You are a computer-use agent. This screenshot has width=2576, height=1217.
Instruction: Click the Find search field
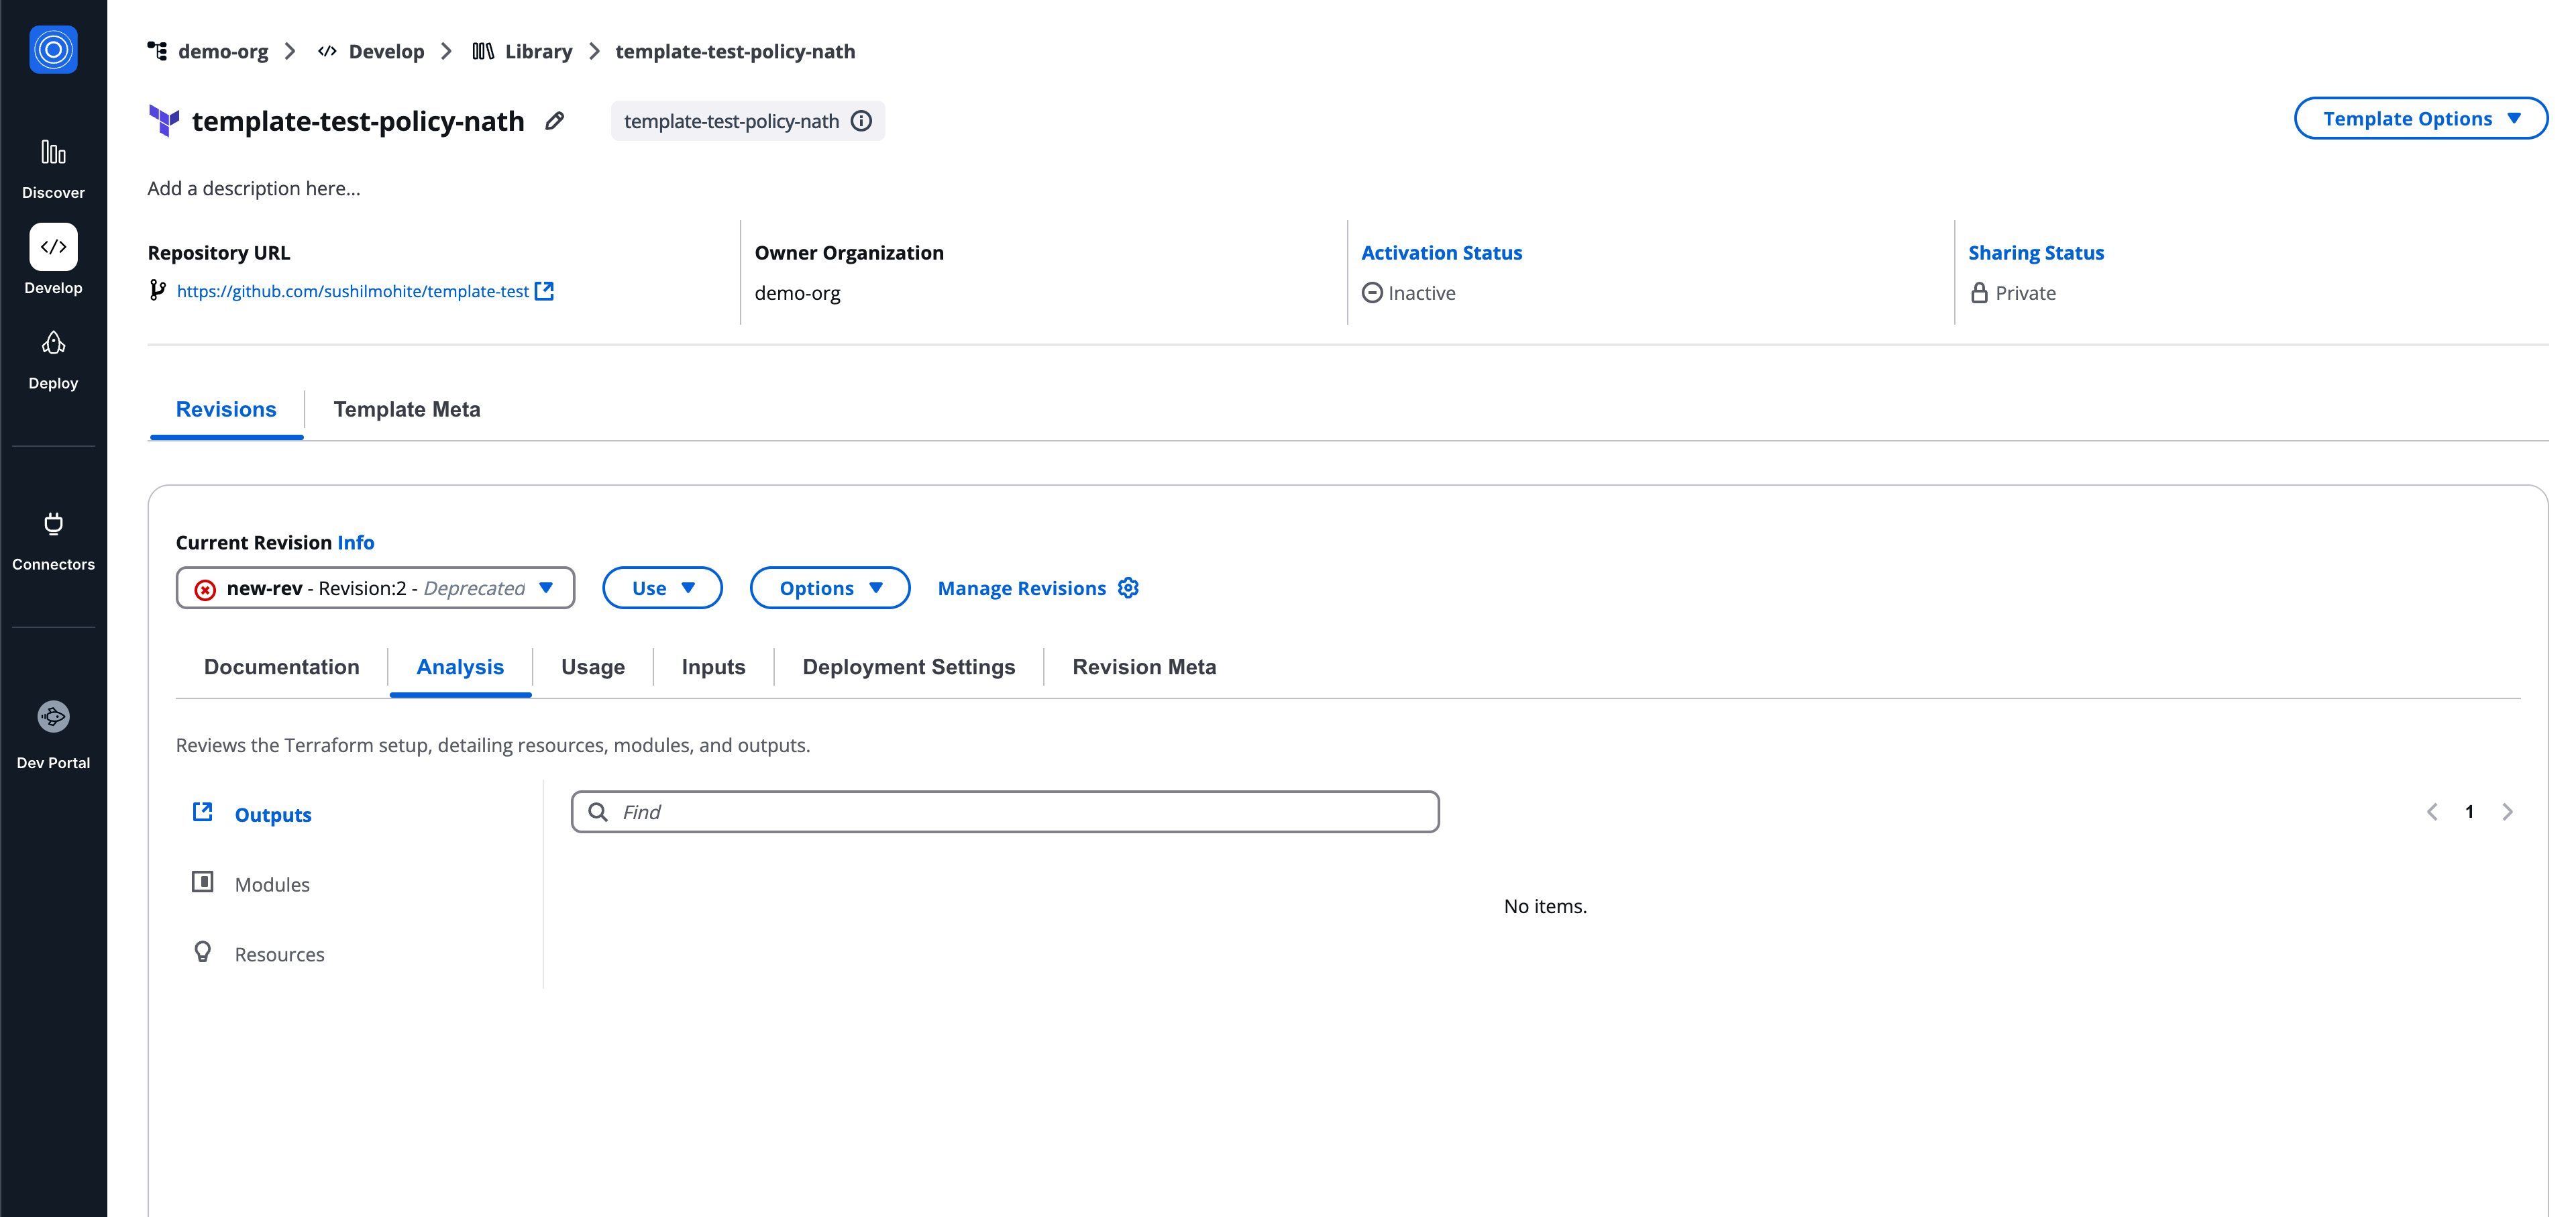coord(1005,812)
